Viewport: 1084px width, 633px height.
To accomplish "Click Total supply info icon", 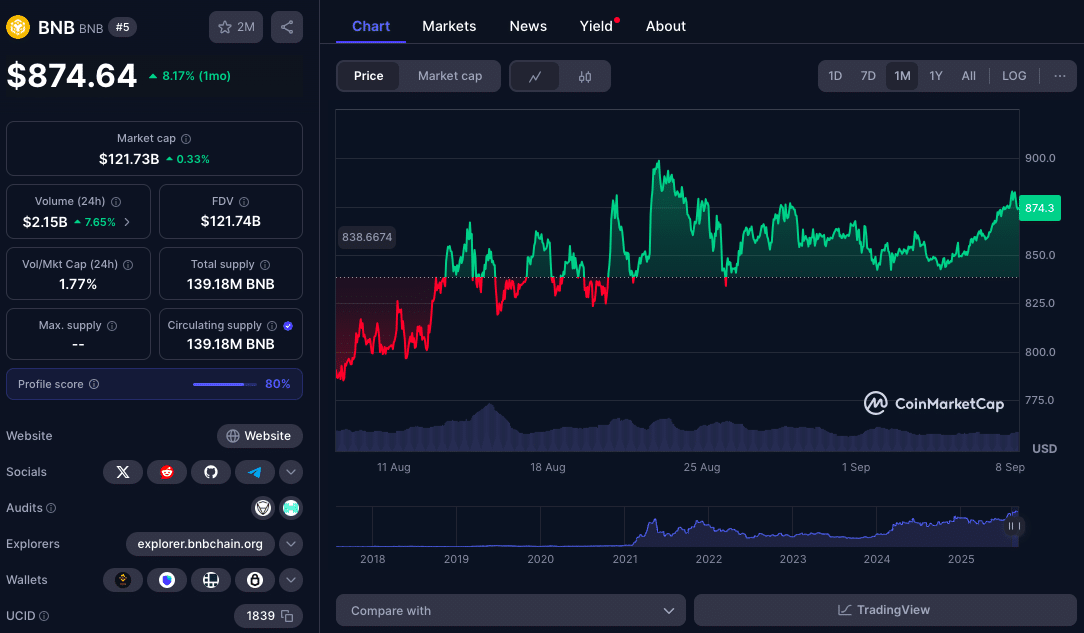I will (x=265, y=265).
